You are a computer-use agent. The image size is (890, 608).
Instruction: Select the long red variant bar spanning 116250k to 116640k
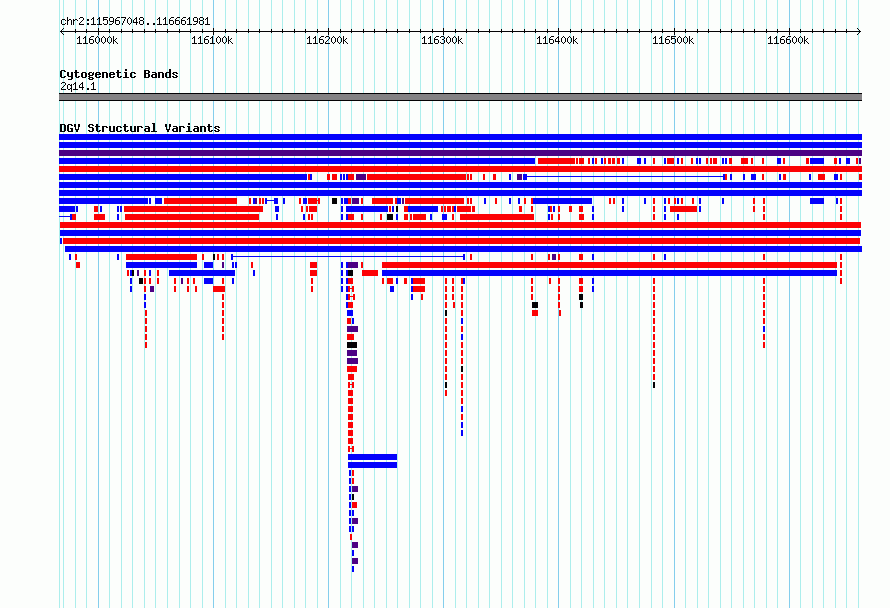tap(610, 265)
